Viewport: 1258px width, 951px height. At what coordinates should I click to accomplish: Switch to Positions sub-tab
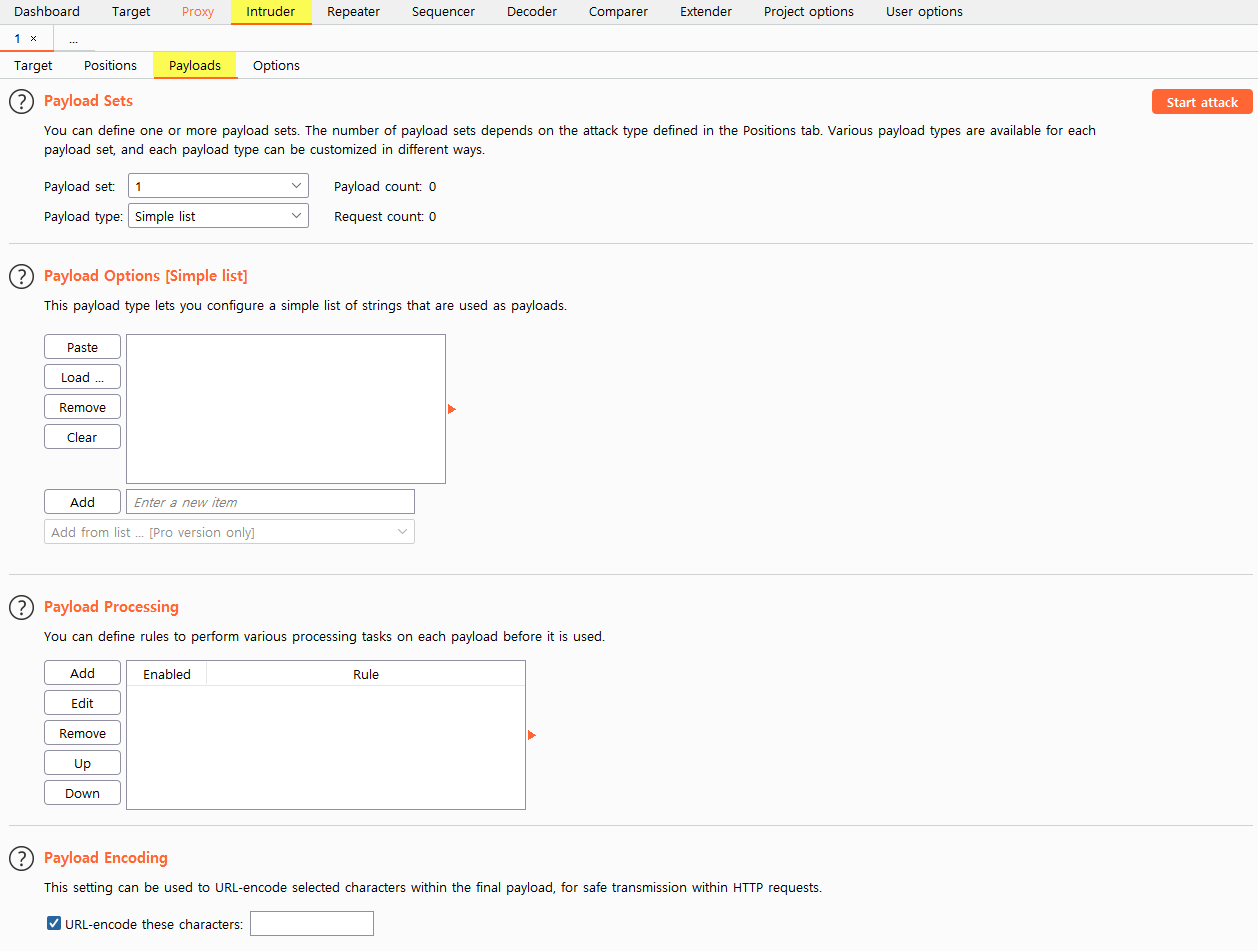coord(110,65)
